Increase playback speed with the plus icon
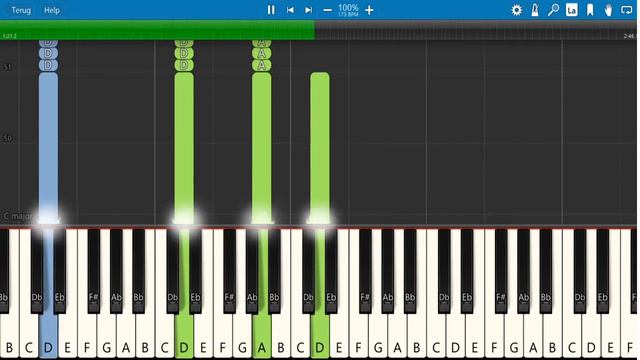 [369, 10]
